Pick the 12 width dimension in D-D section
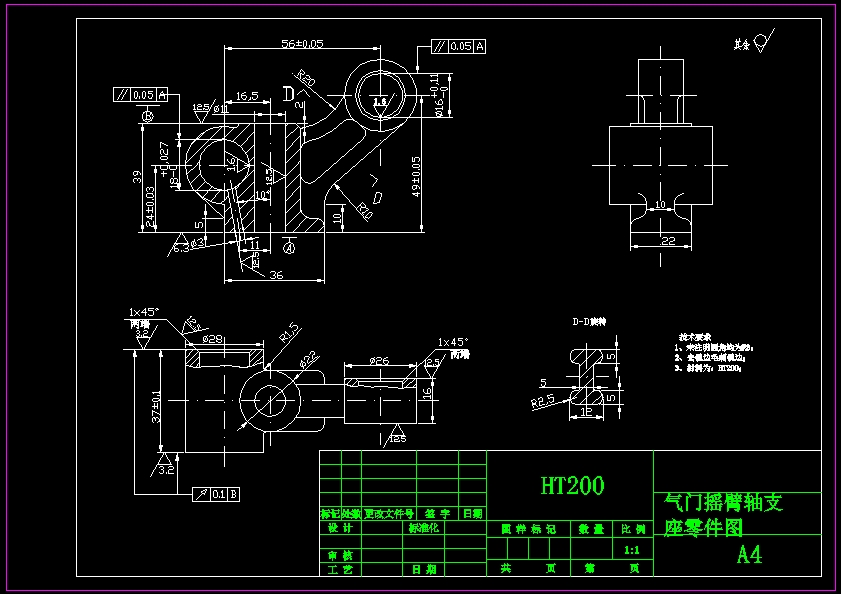Screen dimensions: 841x594 click(586, 412)
